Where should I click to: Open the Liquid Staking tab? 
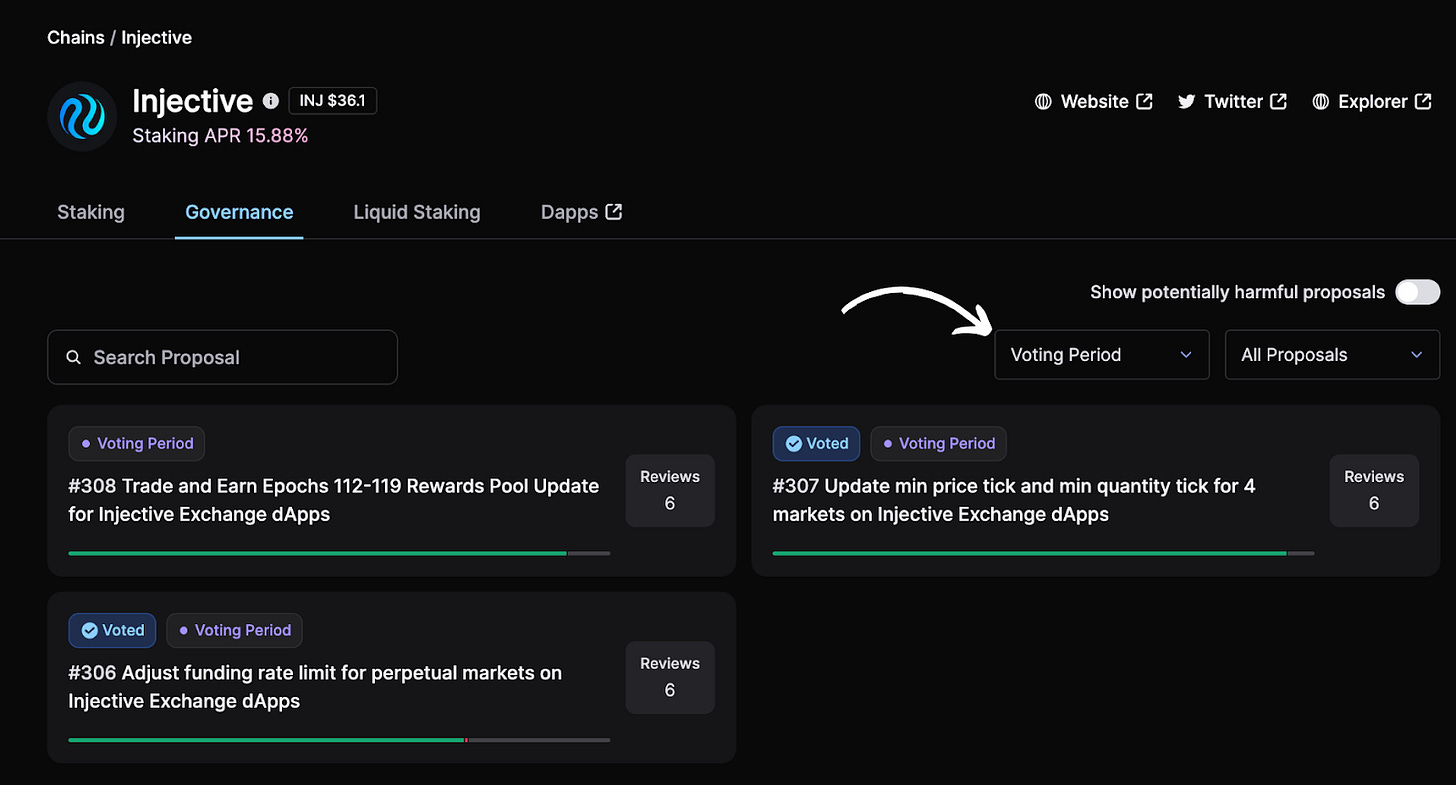417,212
